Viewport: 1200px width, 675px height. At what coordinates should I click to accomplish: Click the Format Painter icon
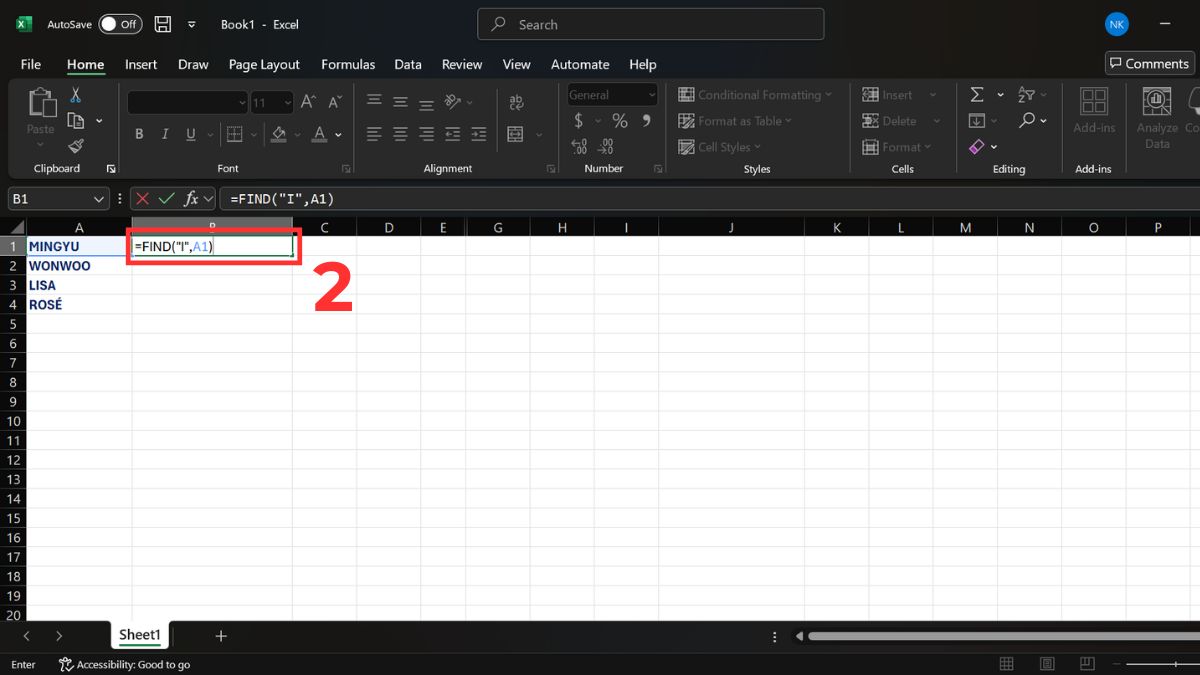pos(76,146)
